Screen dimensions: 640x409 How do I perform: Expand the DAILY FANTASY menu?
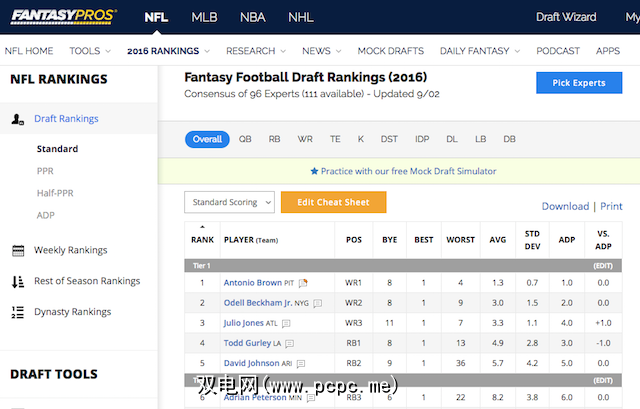point(517,51)
